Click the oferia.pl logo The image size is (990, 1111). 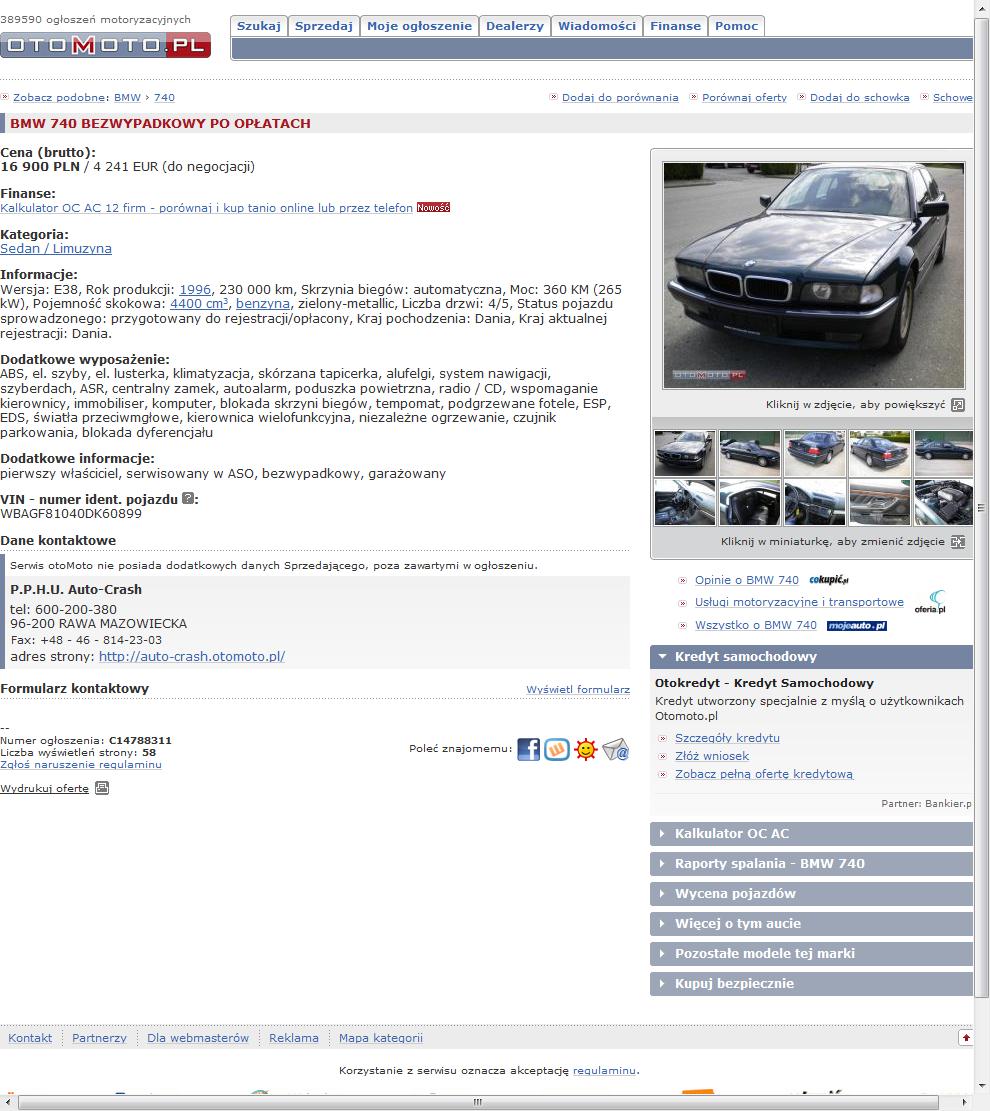coord(930,602)
